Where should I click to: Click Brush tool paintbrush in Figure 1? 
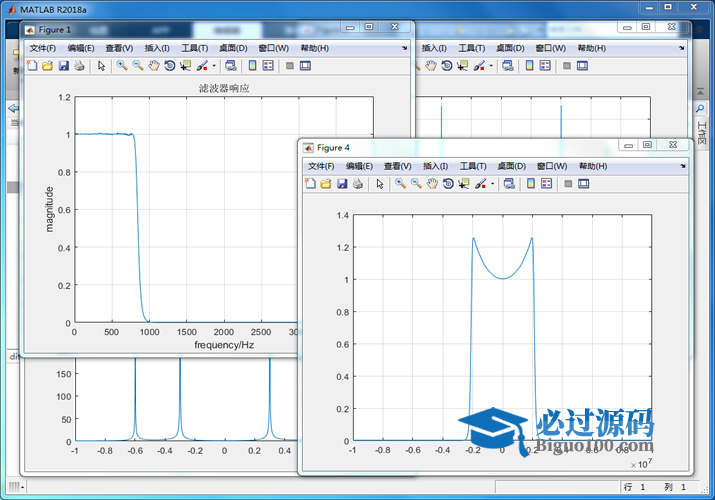pos(202,66)
